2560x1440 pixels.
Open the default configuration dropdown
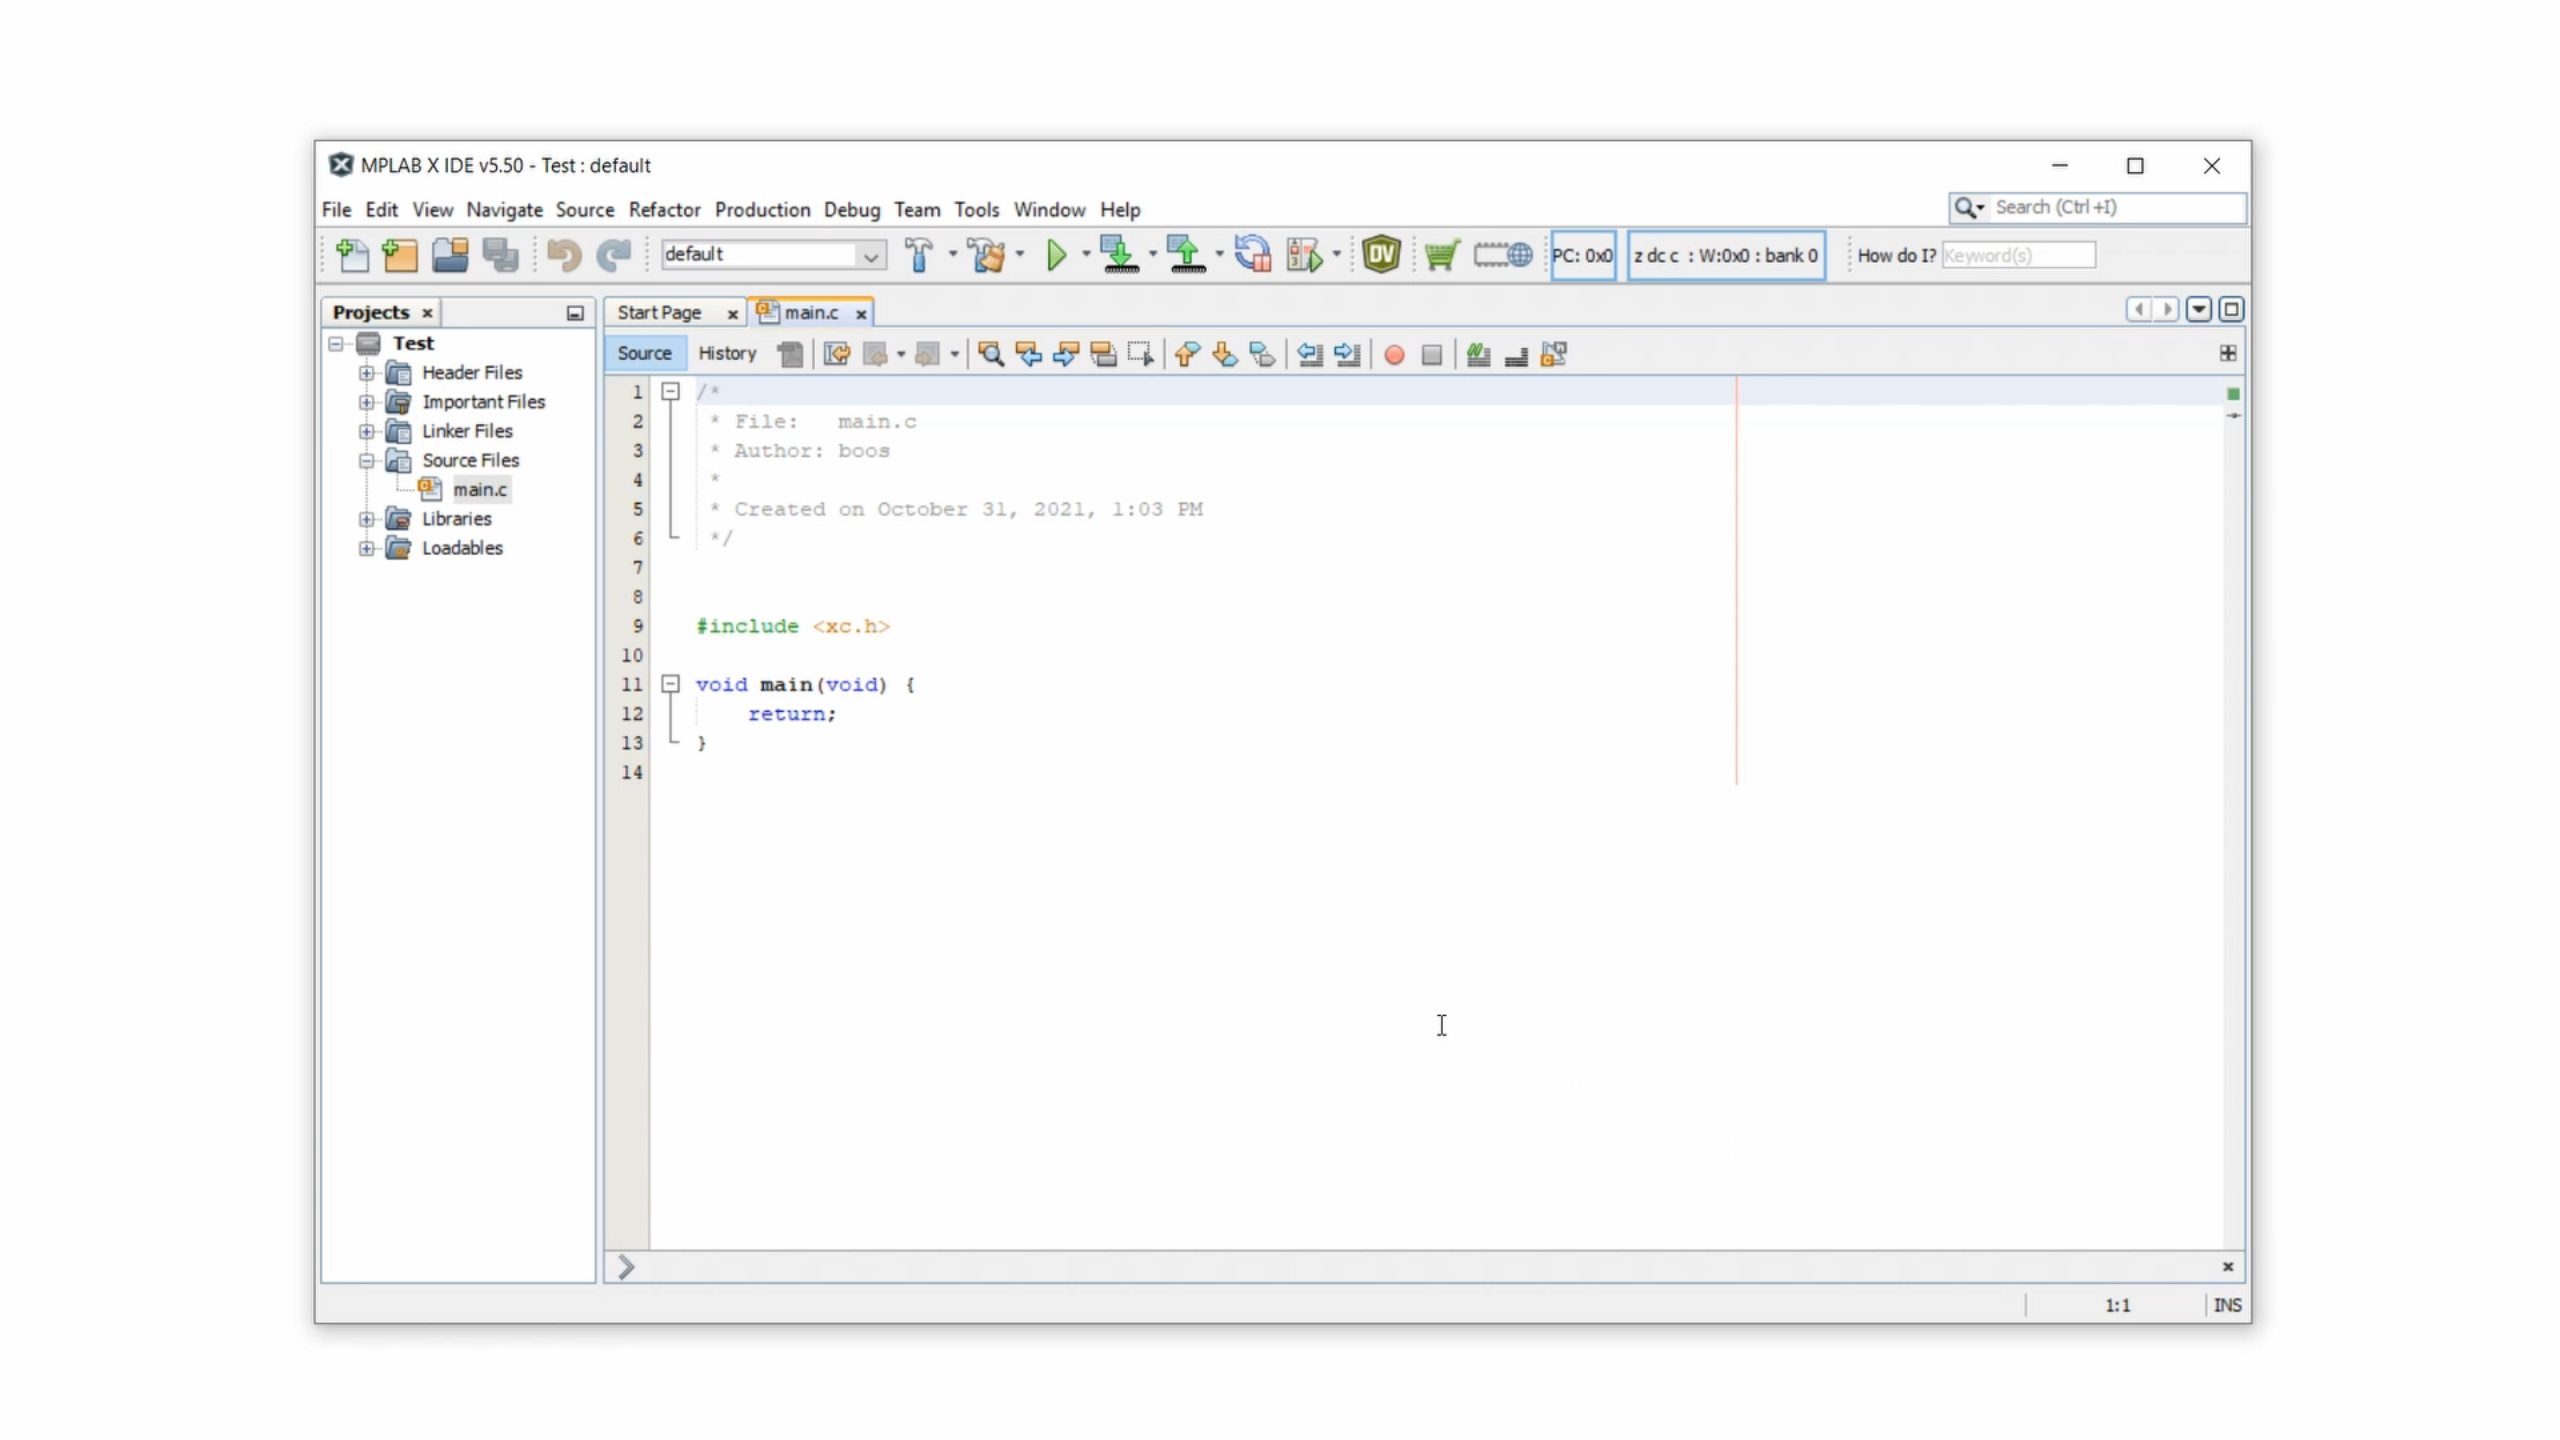(x=870, y=256)
